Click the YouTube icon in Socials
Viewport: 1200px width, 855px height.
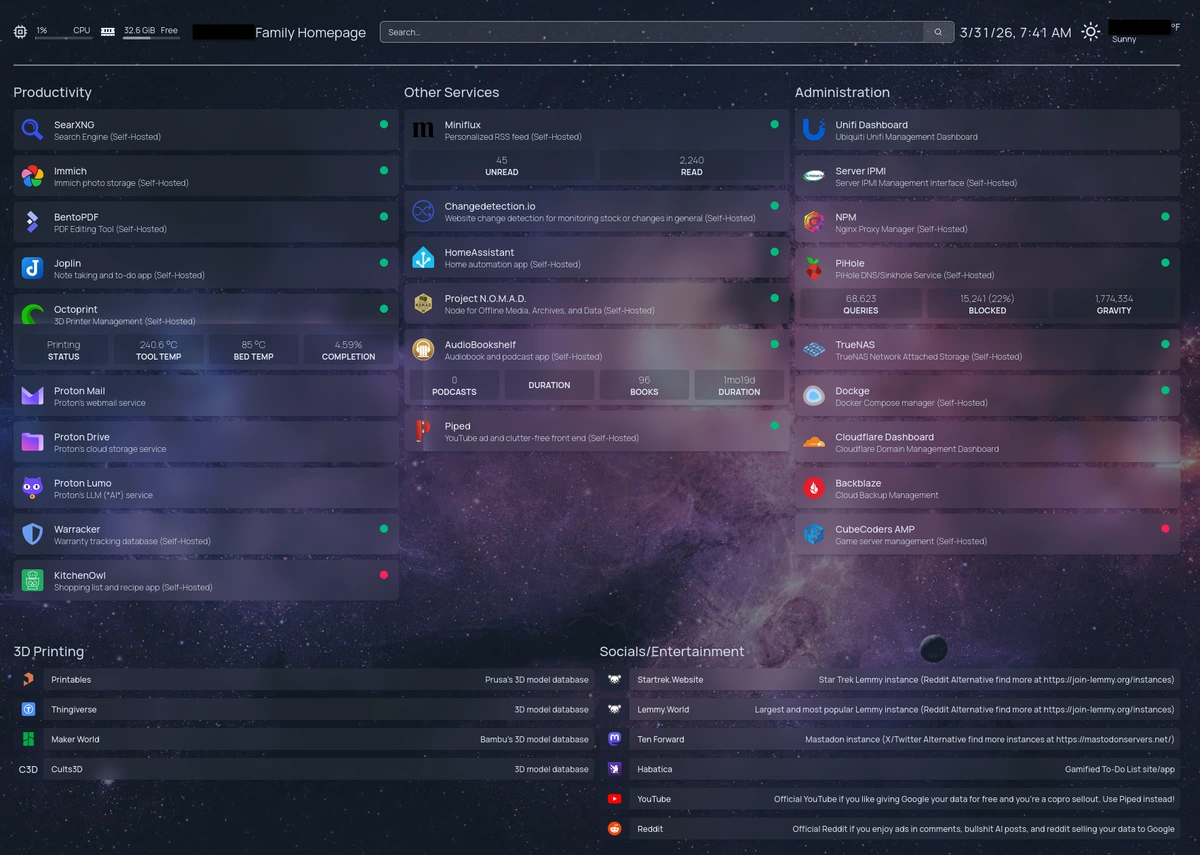(615, 799)
